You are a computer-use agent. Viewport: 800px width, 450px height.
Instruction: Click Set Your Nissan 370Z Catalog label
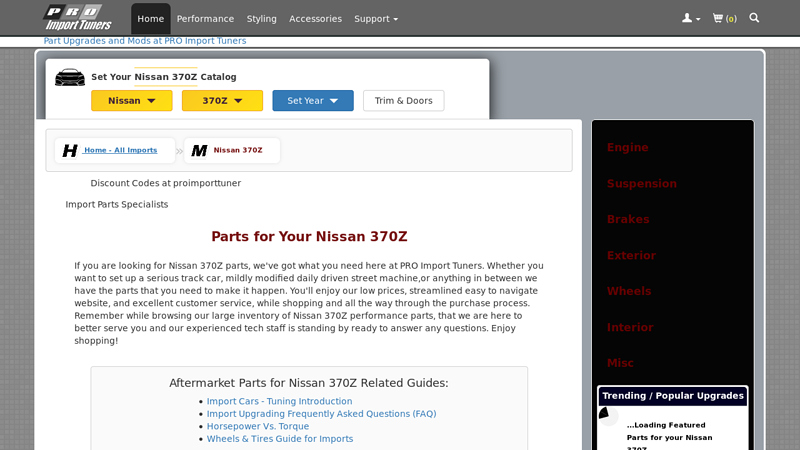tap(164, 77)
